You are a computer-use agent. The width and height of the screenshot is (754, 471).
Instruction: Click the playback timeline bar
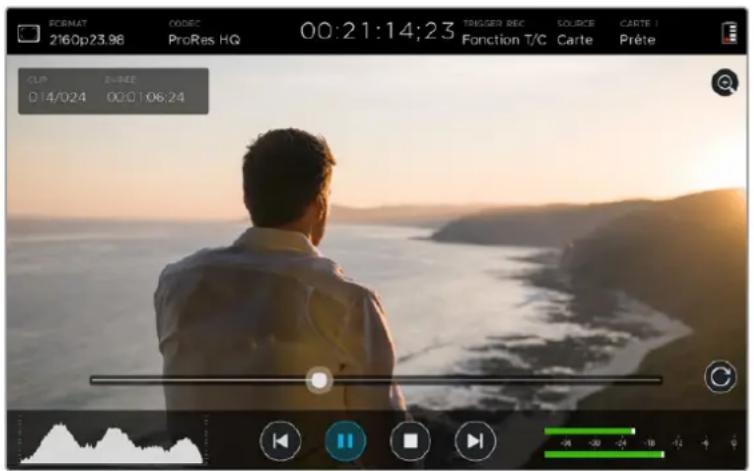pyautogui.click(x=376, y=380)
